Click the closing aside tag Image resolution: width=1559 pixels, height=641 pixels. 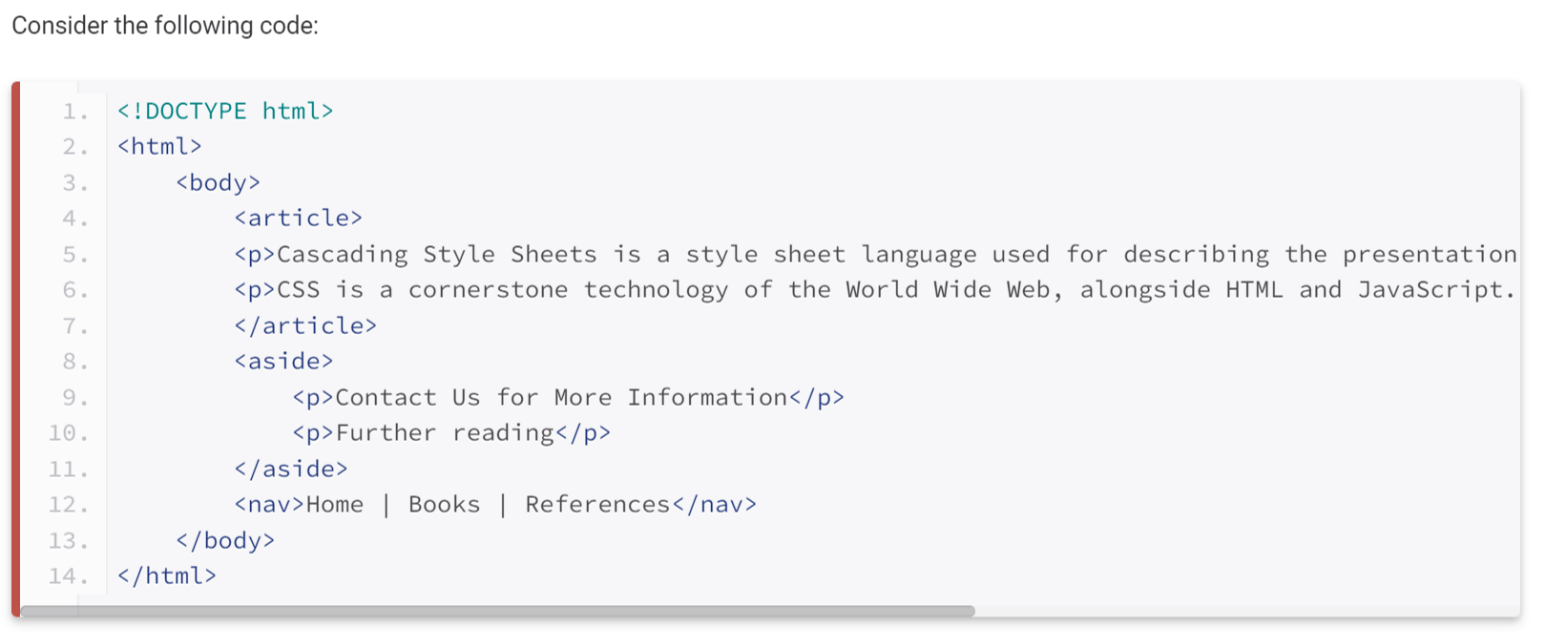click(291, 469)
